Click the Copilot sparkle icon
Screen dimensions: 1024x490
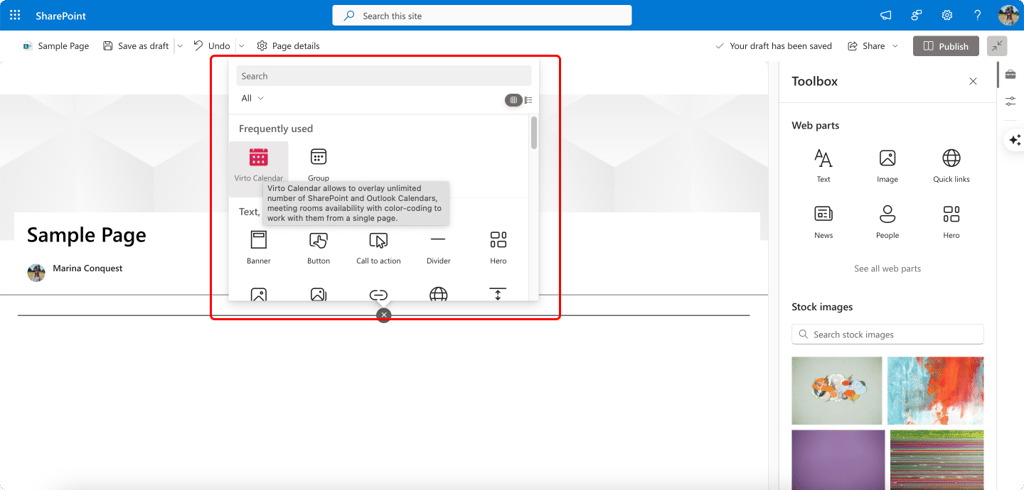(x=1014, y=140)
